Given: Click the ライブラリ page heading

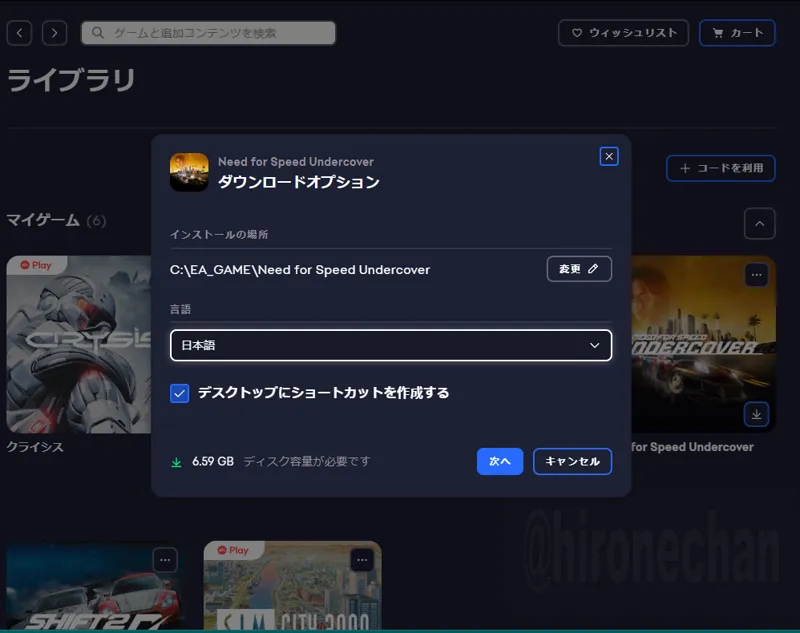Looking at the screenshot, I should [71, 80].
